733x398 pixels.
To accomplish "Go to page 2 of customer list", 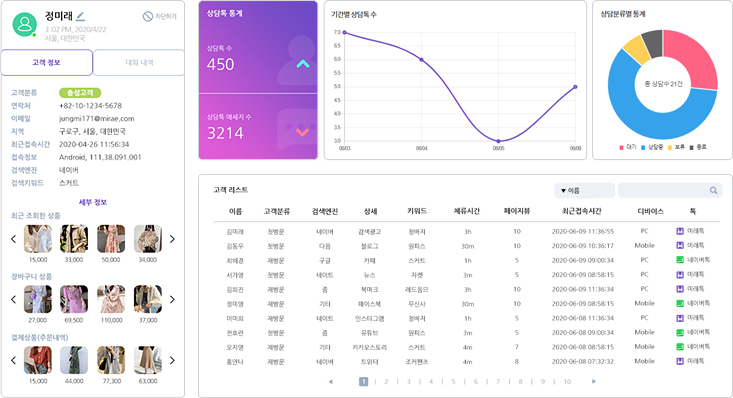I will point(386,382).
